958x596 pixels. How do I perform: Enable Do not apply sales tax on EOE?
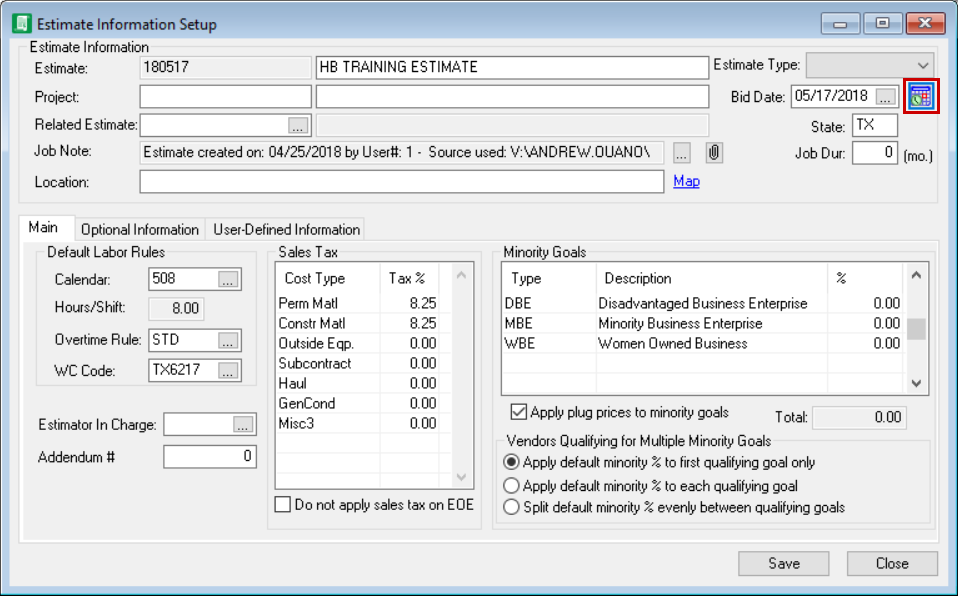282,505
